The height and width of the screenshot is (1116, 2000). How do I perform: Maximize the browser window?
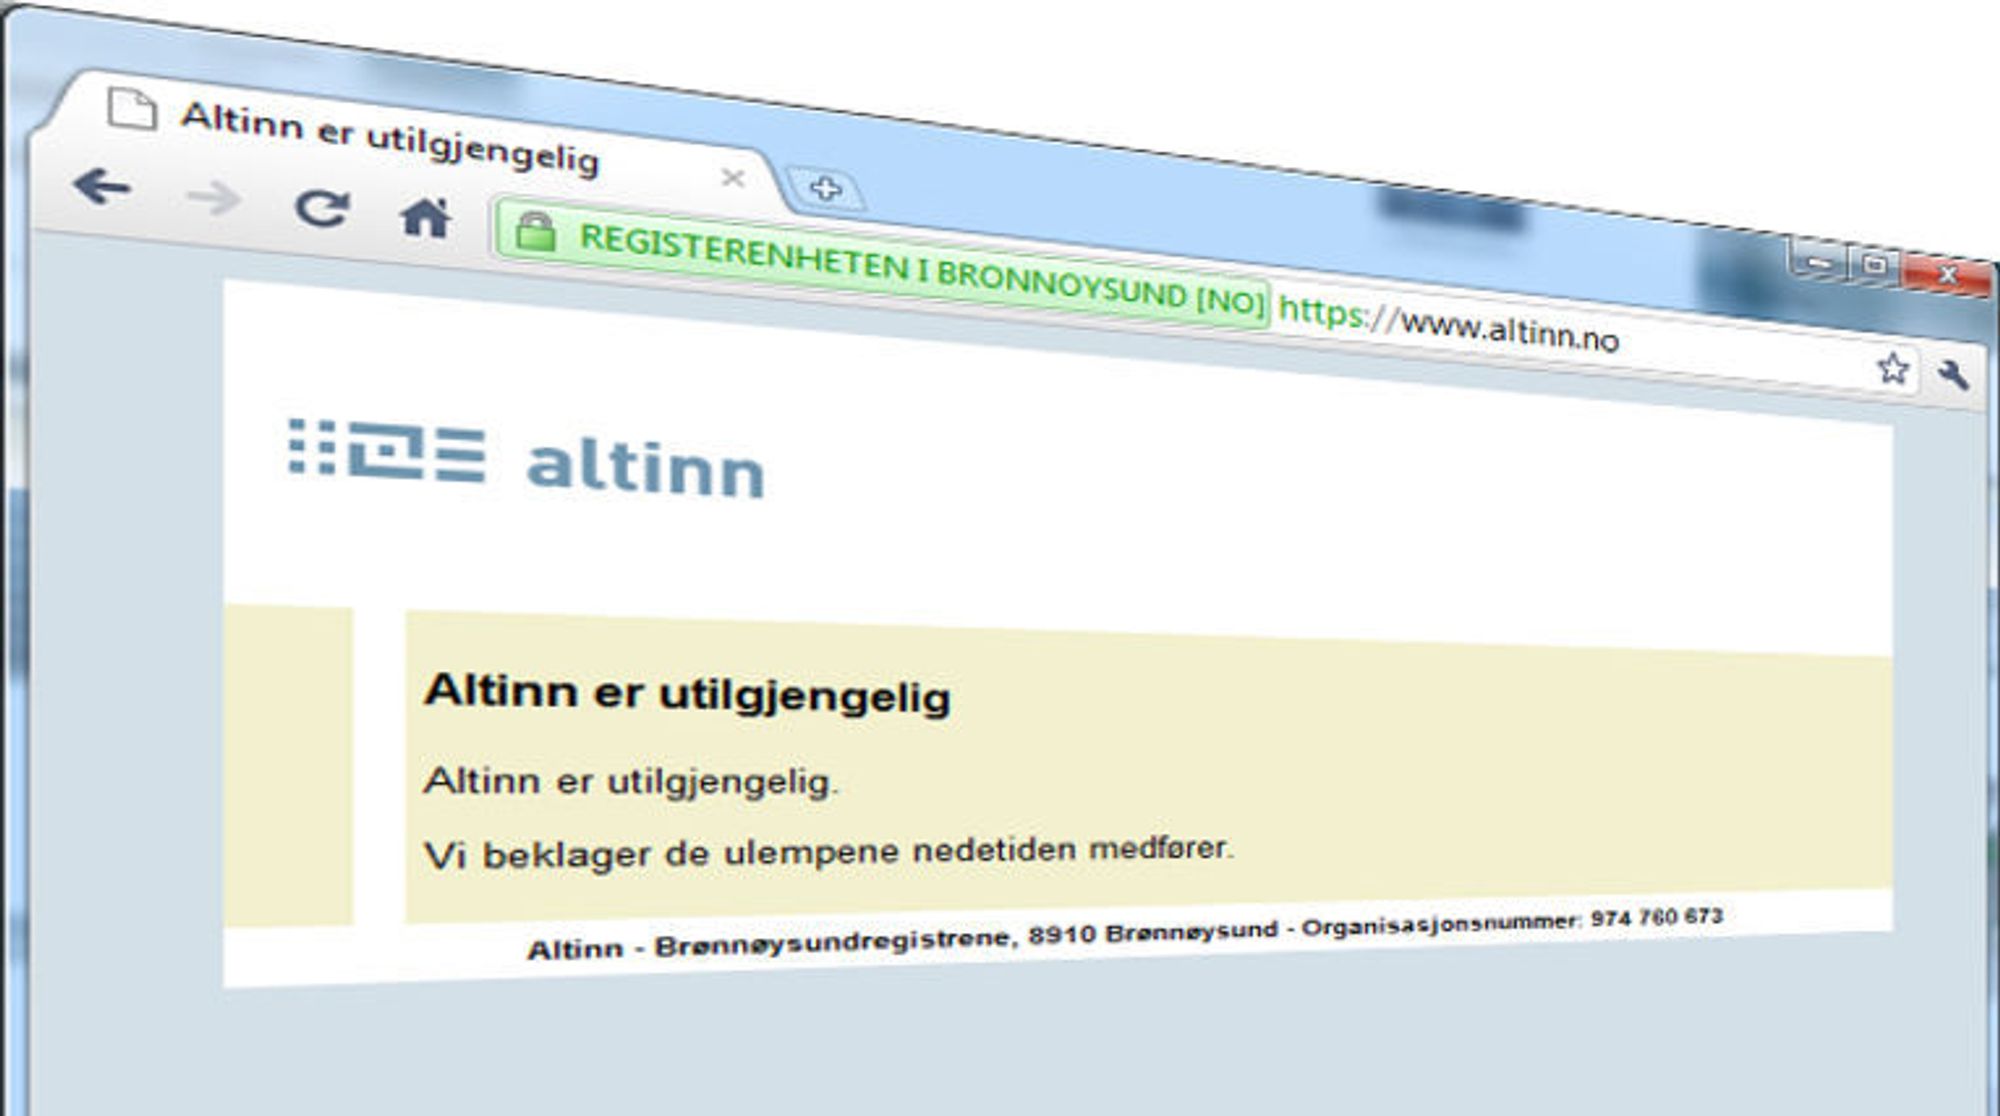(1873, 265)
